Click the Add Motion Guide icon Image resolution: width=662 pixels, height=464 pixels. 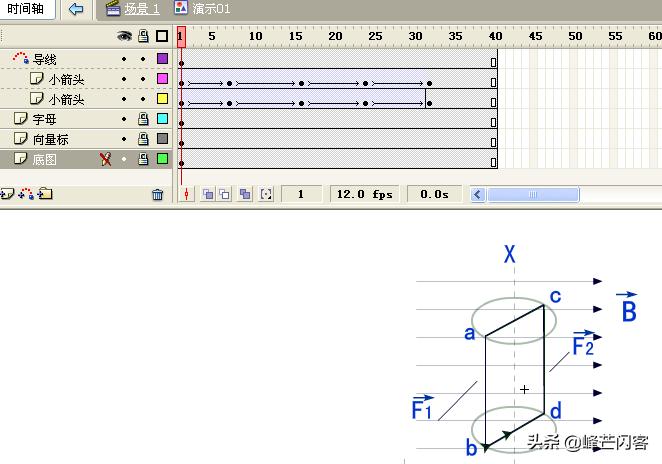[x=26, y=194]
